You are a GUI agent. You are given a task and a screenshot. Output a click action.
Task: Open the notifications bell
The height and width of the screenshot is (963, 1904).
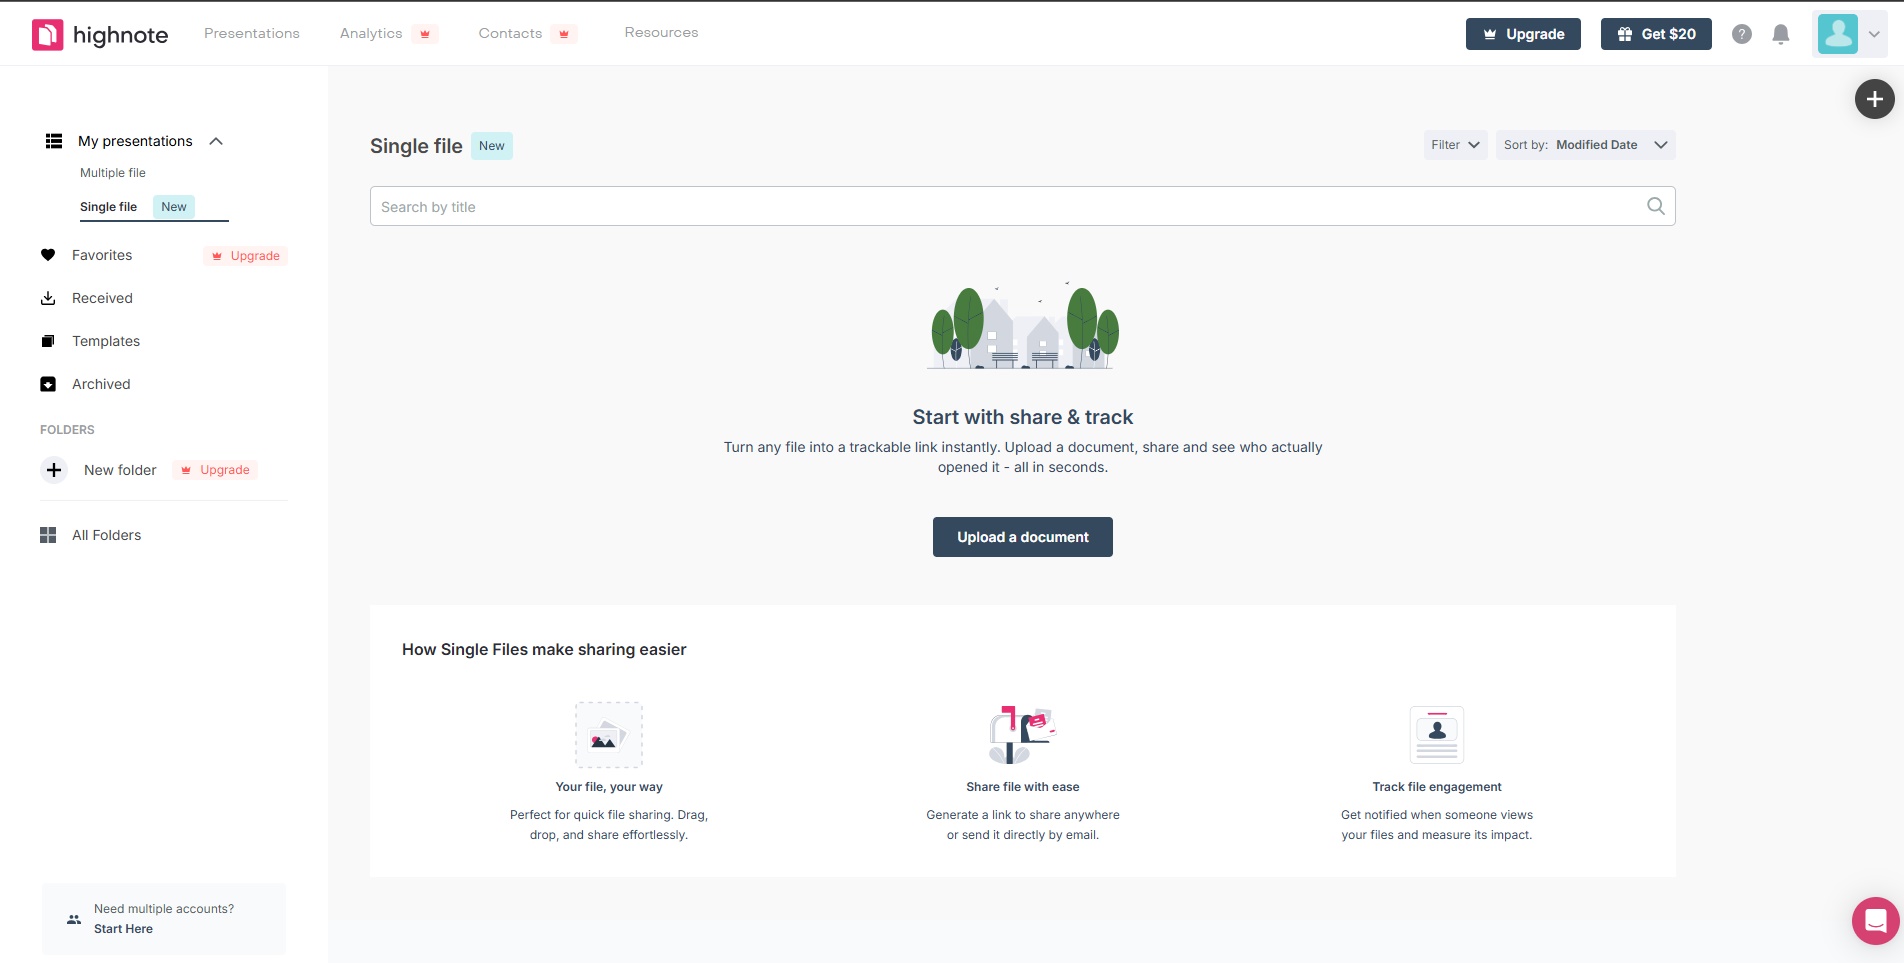1780,34
